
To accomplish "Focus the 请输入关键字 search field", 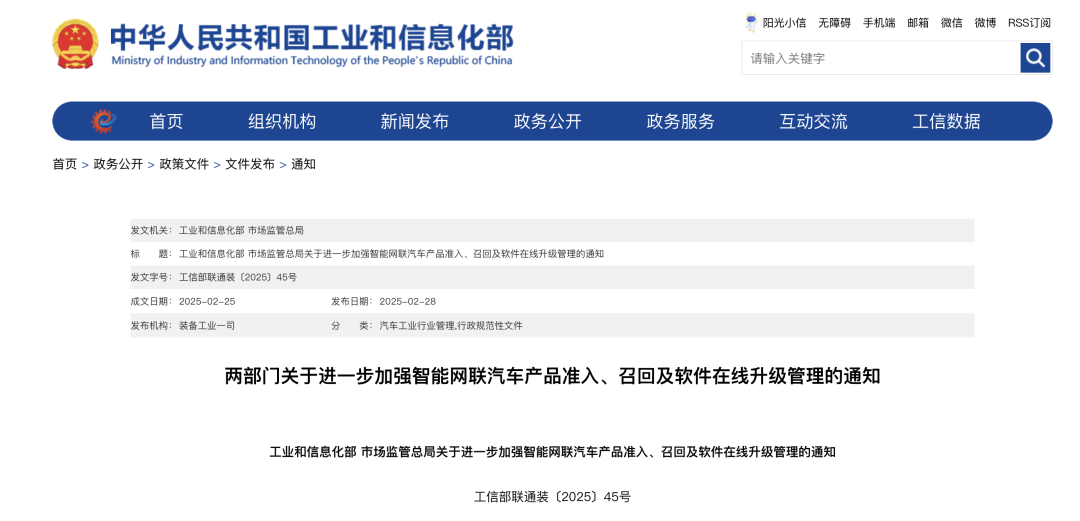I will [881, 58].
